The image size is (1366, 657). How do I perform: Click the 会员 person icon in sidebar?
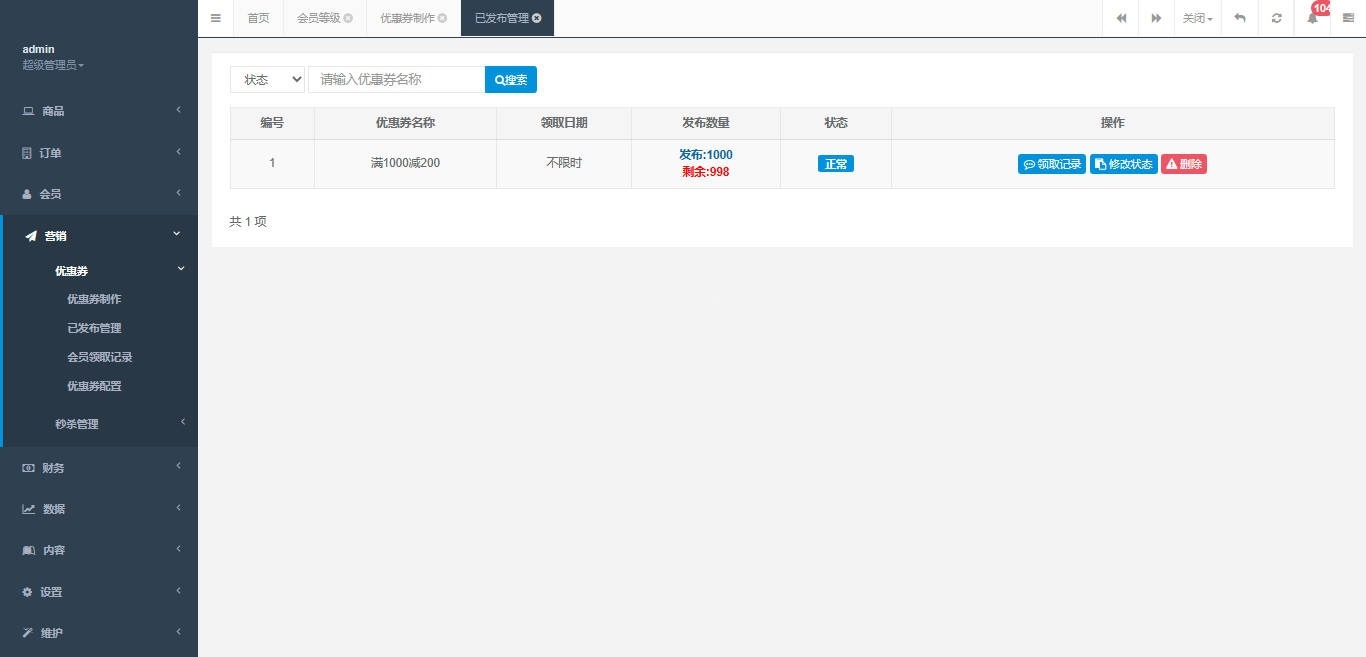pyautogui.click(x=27, y=194)
